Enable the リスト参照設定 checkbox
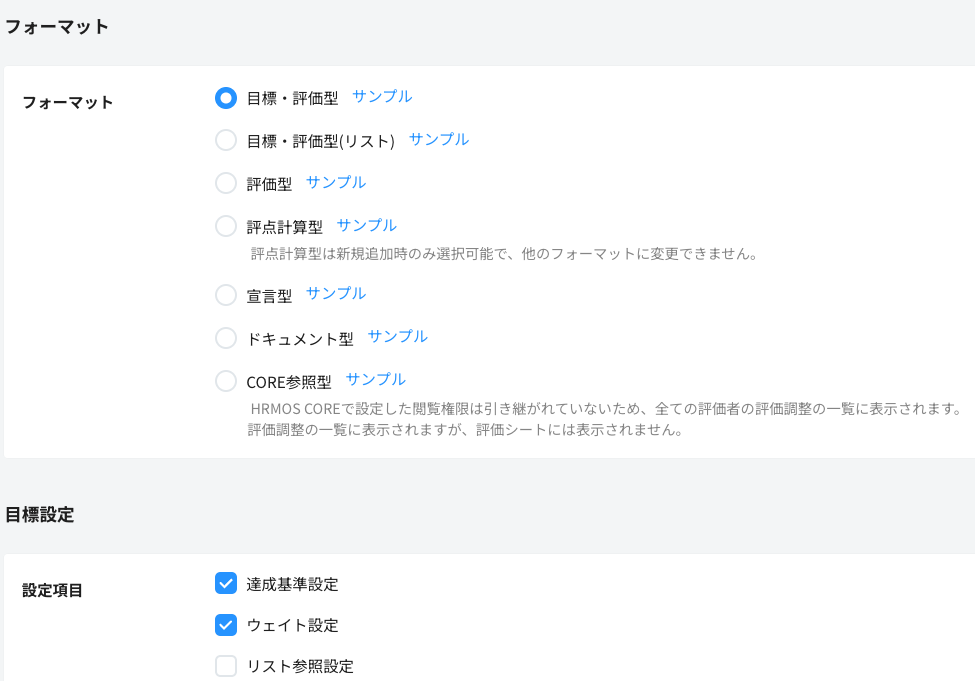This screenshot has height=681, width=975. coord(226,666)
